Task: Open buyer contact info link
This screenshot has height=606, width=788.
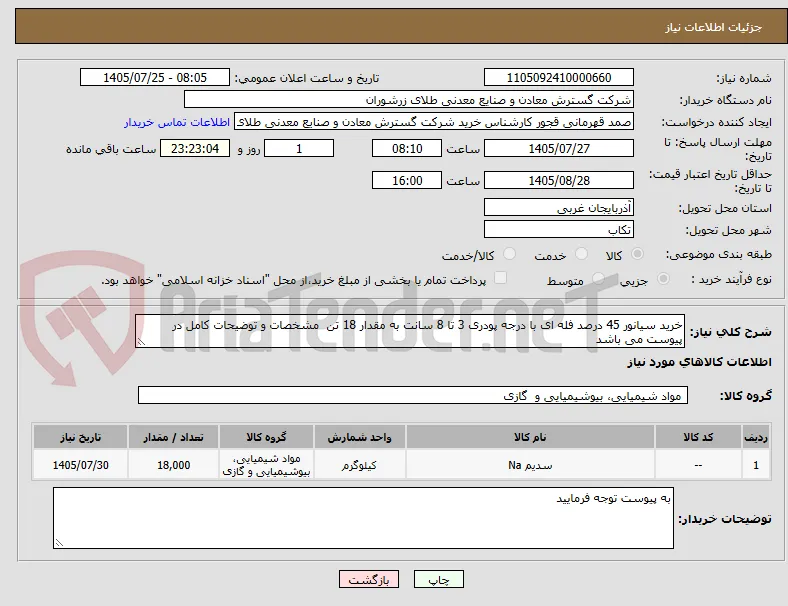Action: [x=177, y=122]
